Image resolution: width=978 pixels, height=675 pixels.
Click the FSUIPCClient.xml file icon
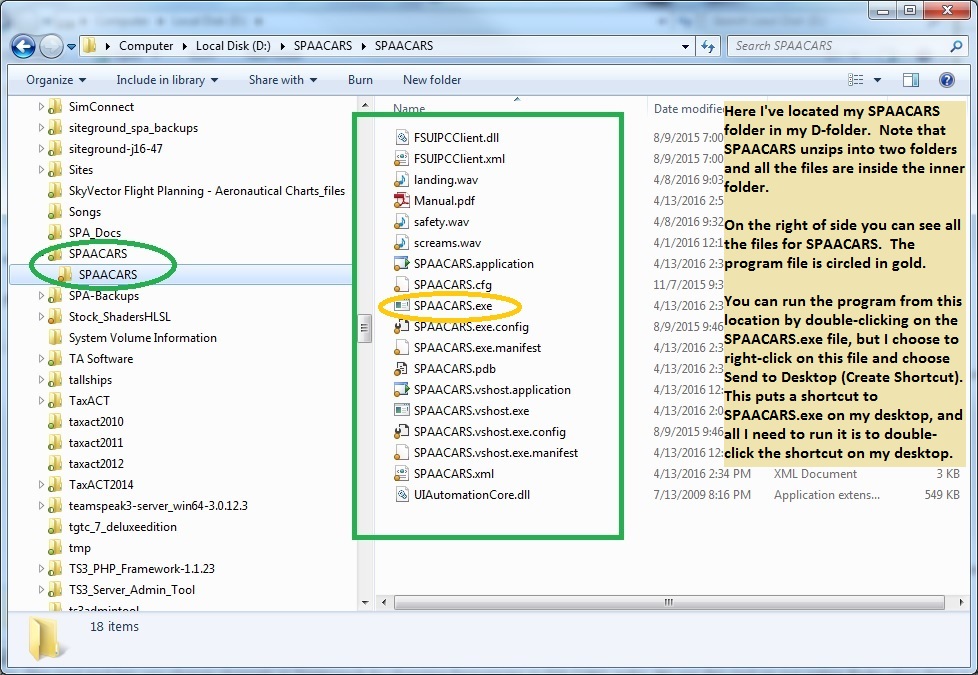coord(402,158)
